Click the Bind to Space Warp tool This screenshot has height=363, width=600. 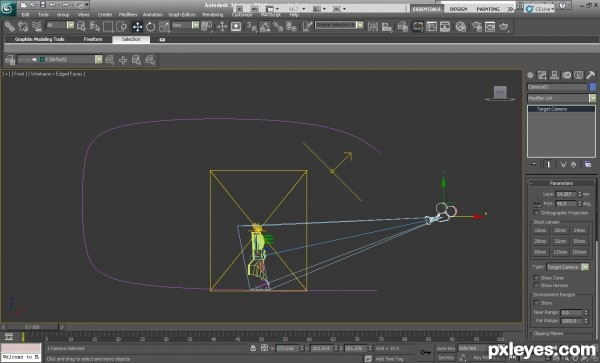tap(37, 26)
